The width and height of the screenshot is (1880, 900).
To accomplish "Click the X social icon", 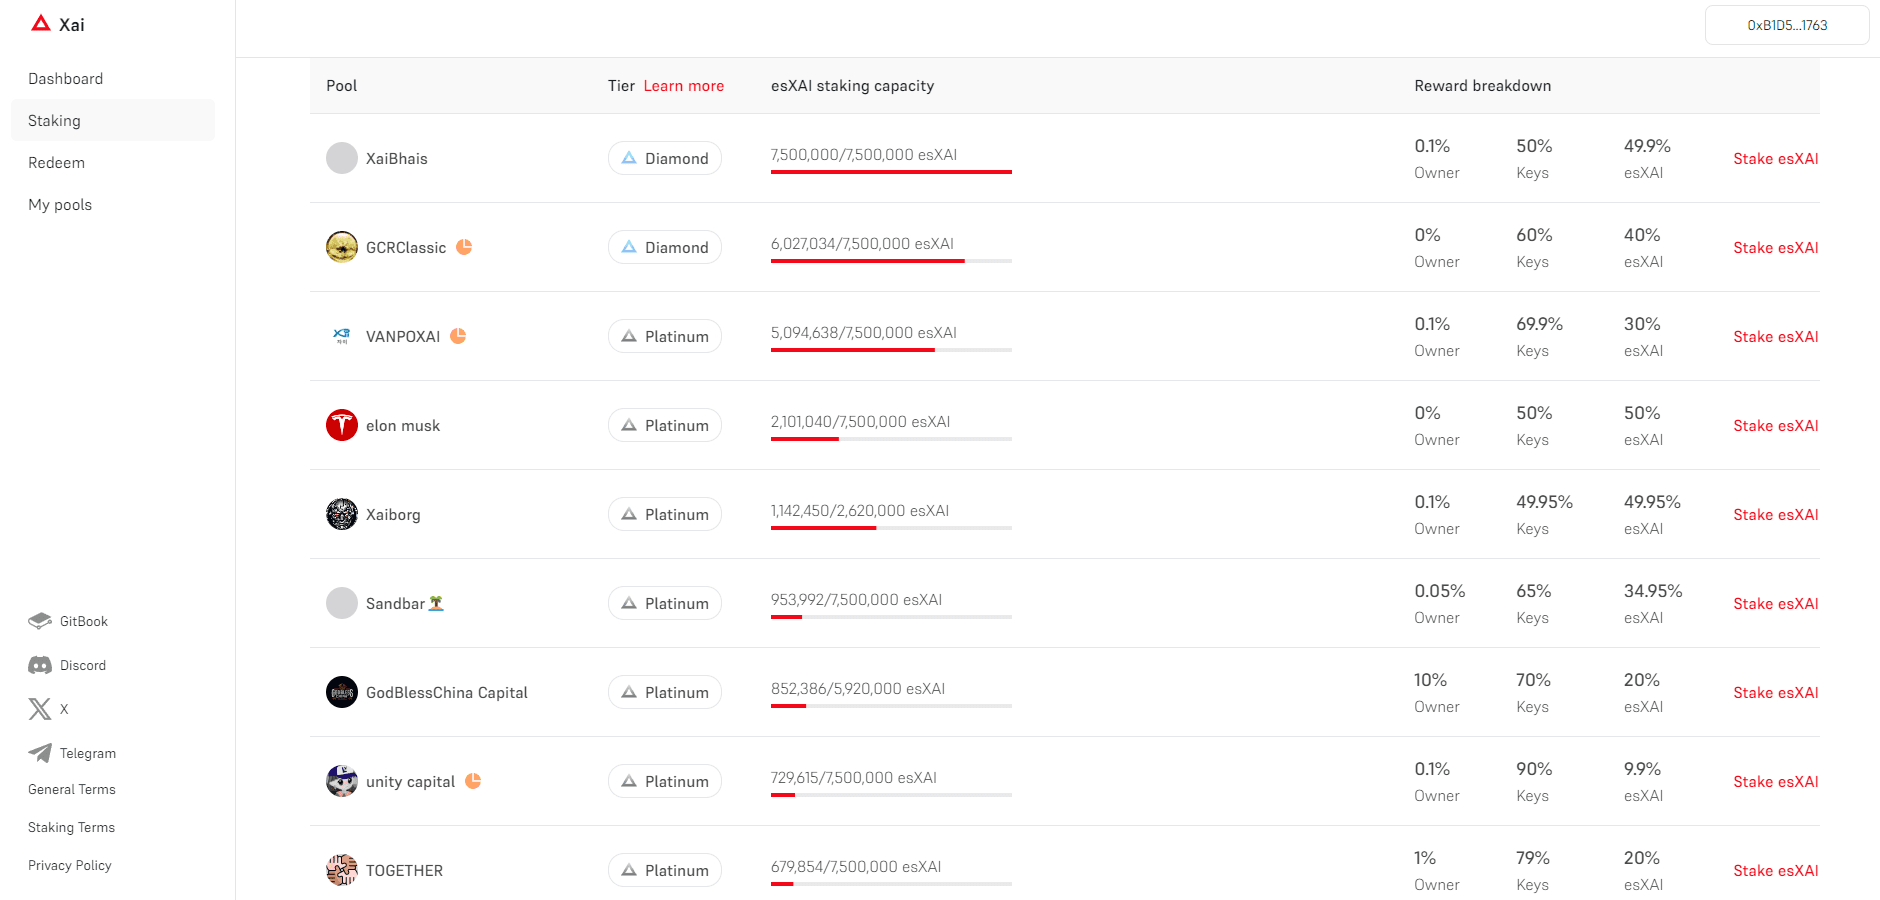I will (x=40, y=709).
